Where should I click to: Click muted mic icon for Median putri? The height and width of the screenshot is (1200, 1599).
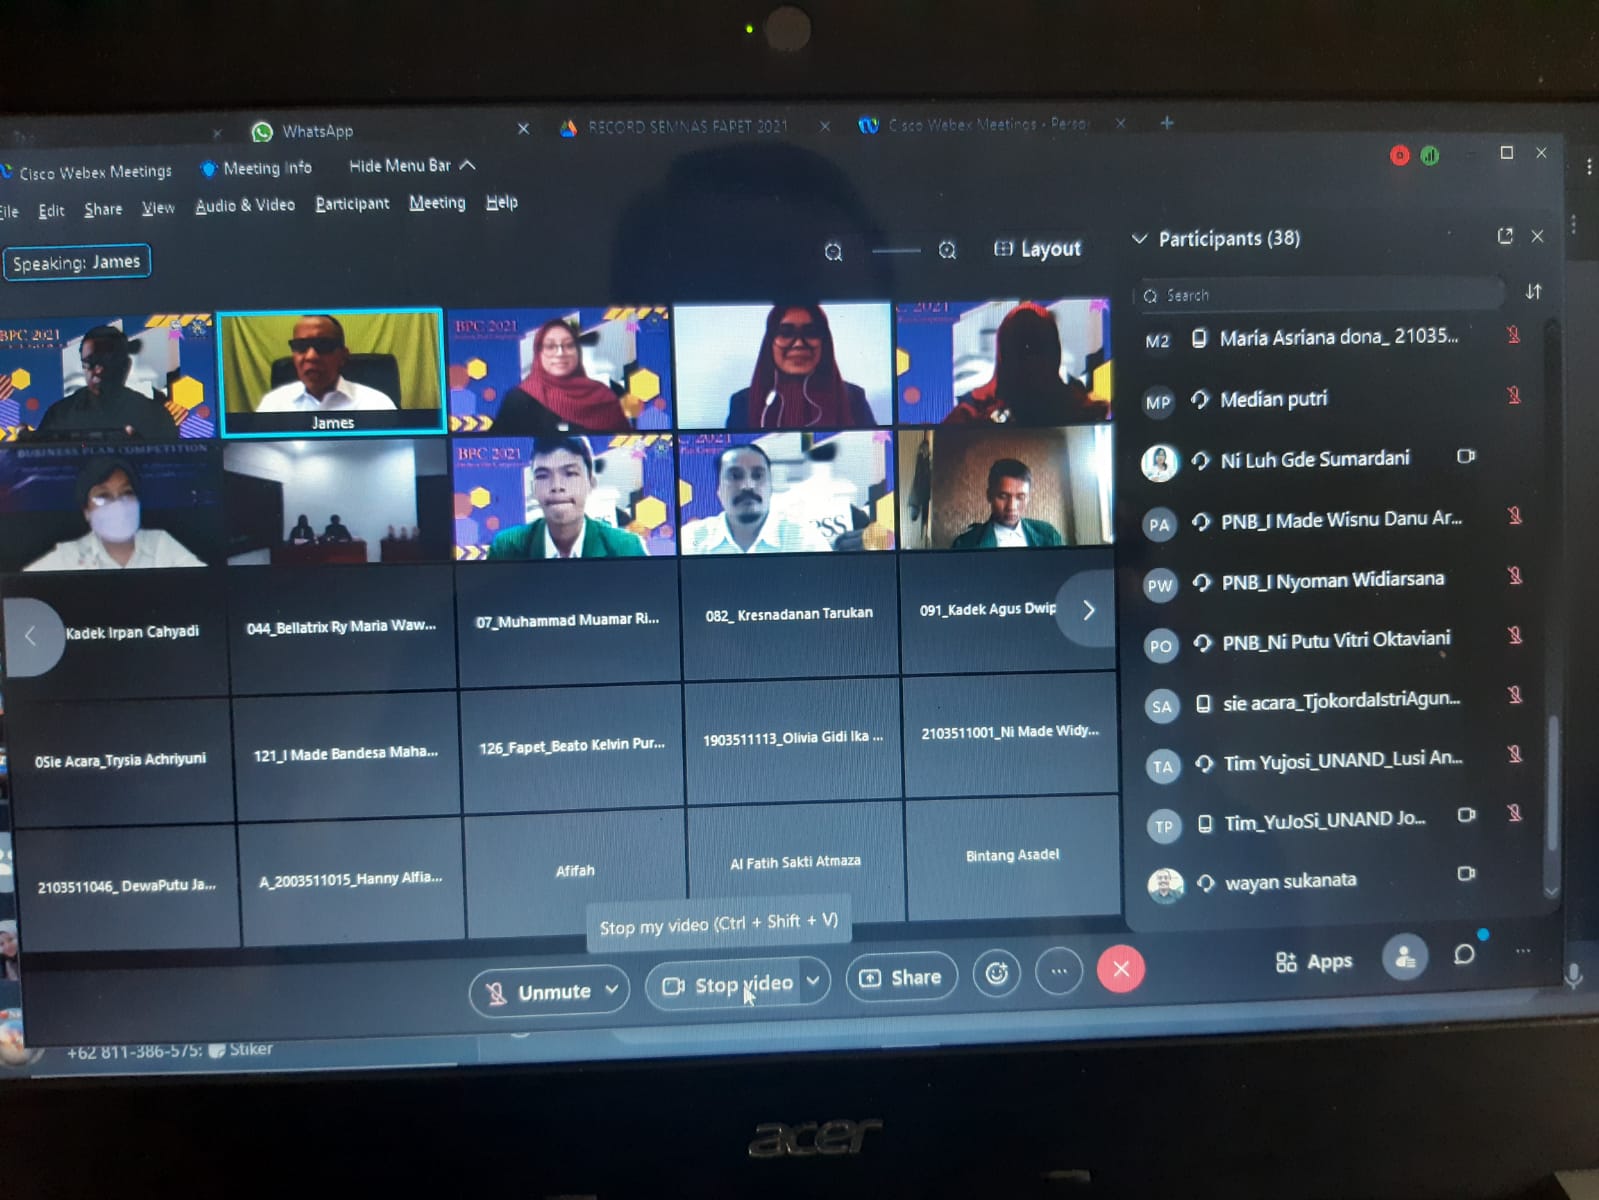(x=1514, y=396)
